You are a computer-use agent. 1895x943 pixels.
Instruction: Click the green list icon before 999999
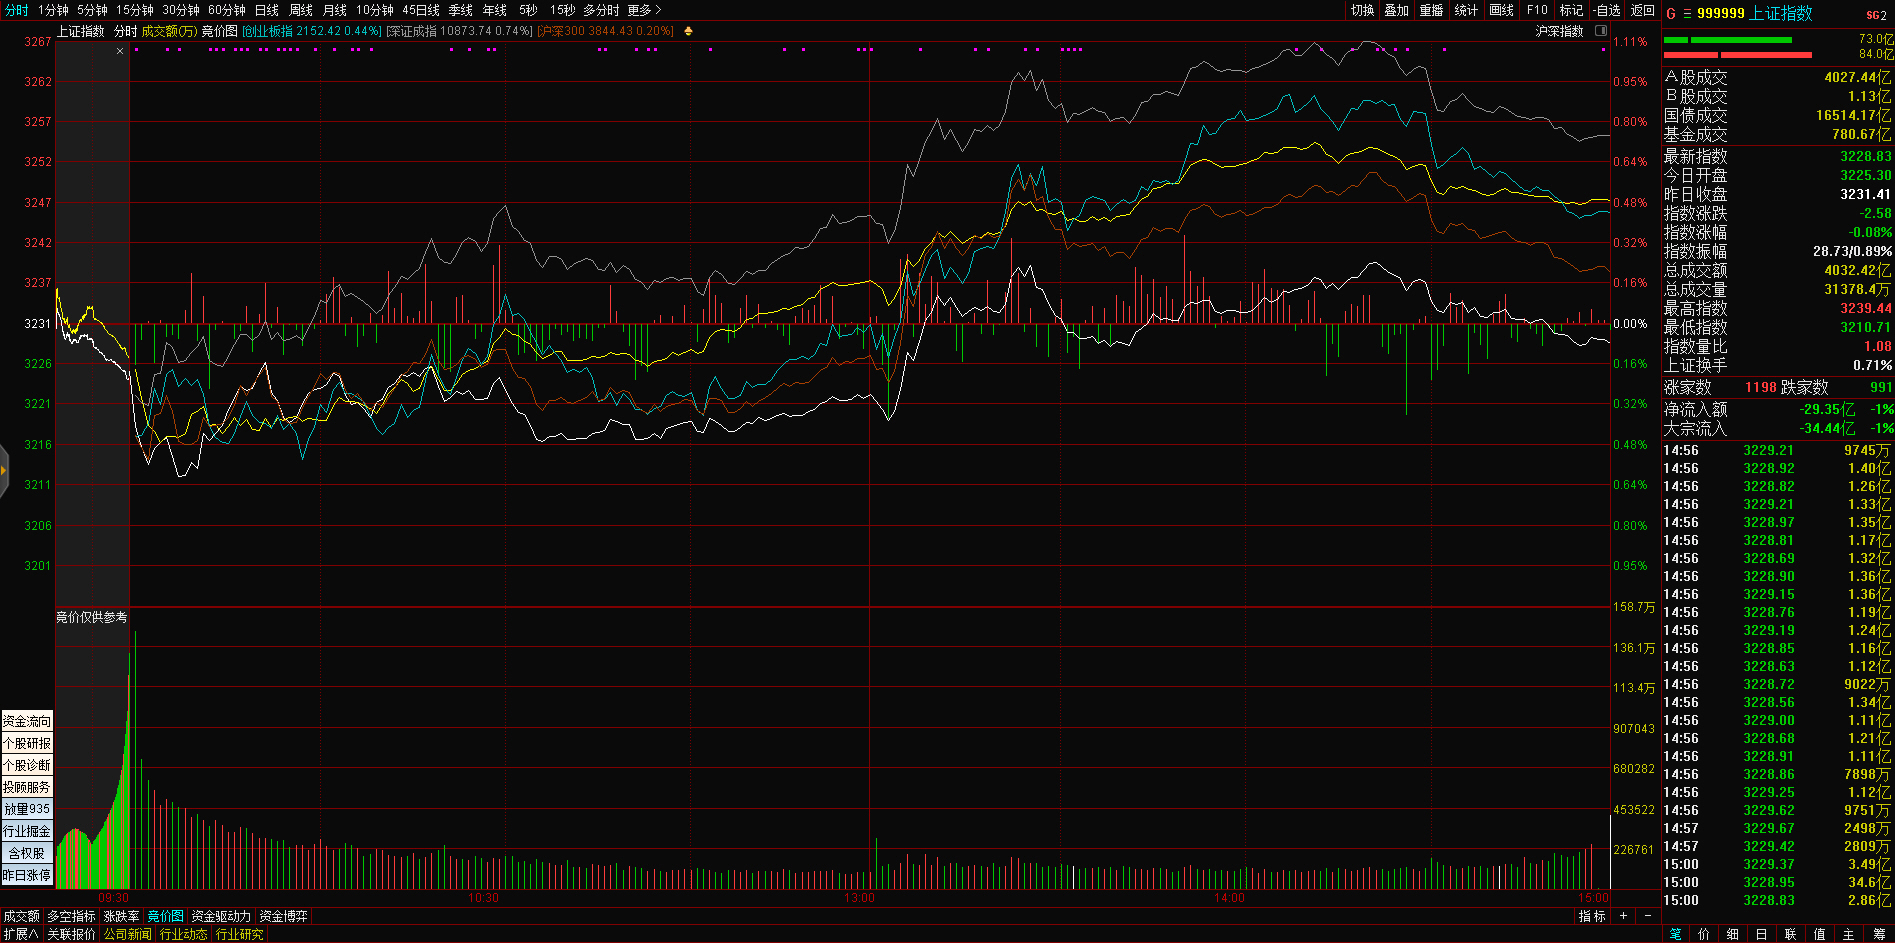pyautogui.click(x=1687, y=13)
